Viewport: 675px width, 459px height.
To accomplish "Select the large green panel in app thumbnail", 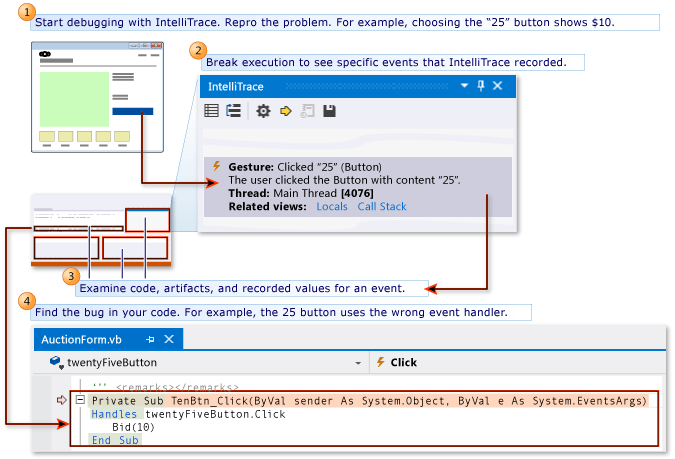I will pos(73,97).
